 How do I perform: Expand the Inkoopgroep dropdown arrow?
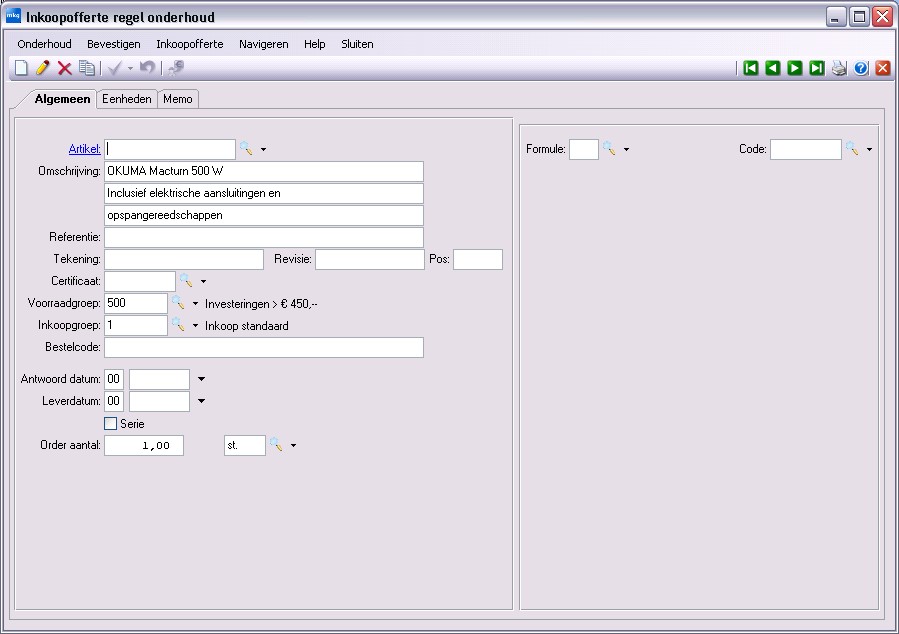pos(196,326)
